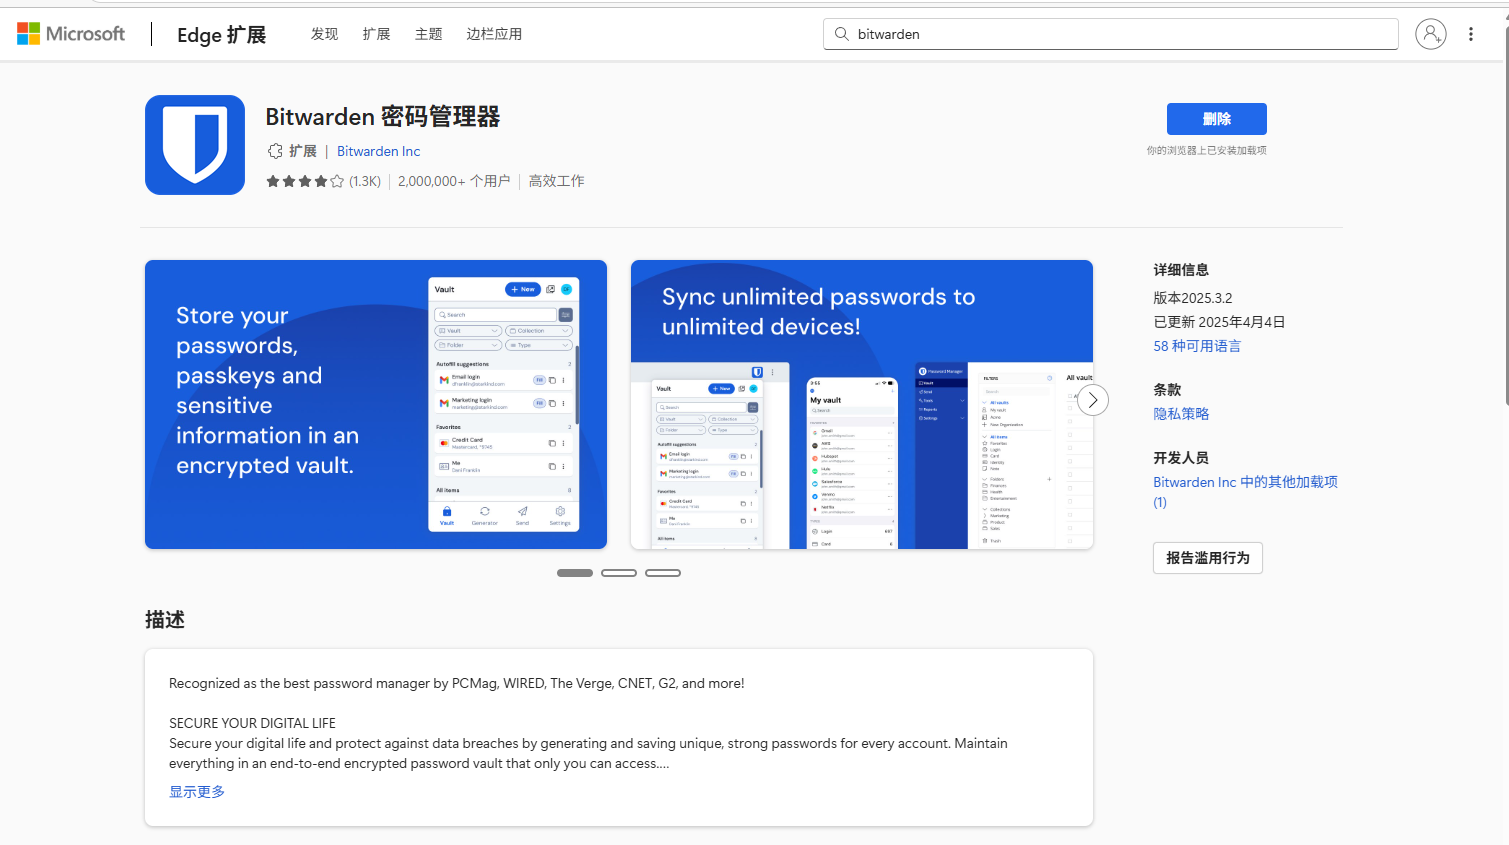Viewport: 1509px width, 845px height.
Task: Click the 开发人员 heading
Action: click(x=1181, y=458)
